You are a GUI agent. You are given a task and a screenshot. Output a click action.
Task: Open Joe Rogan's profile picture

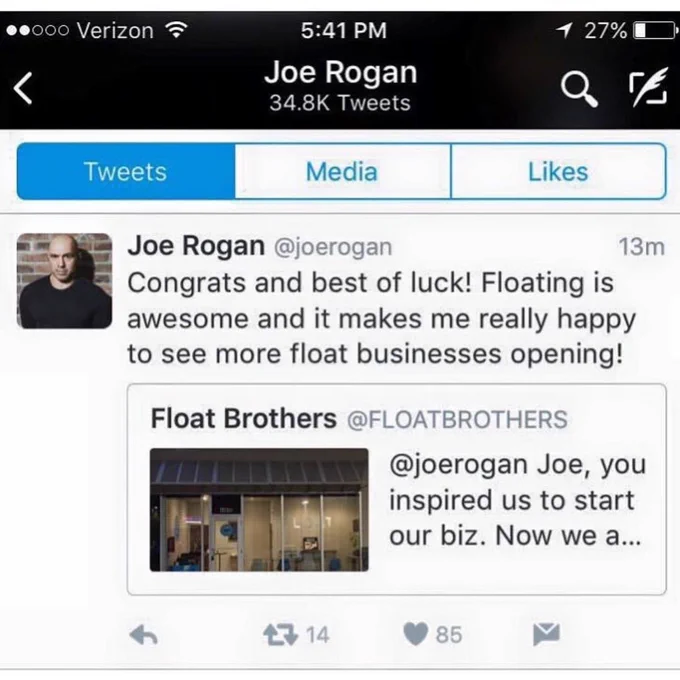click(x=64, y=281)
